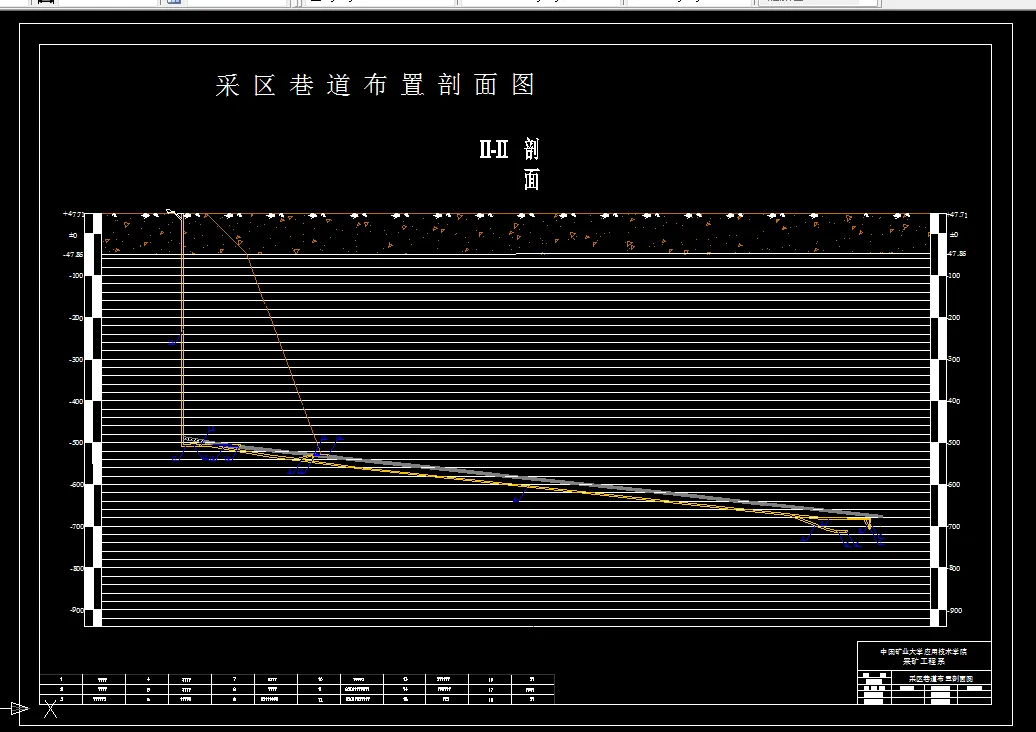Select the 采矿工程系 text in title block
This screenshot has width=1036, height=732.
point(924,661)
